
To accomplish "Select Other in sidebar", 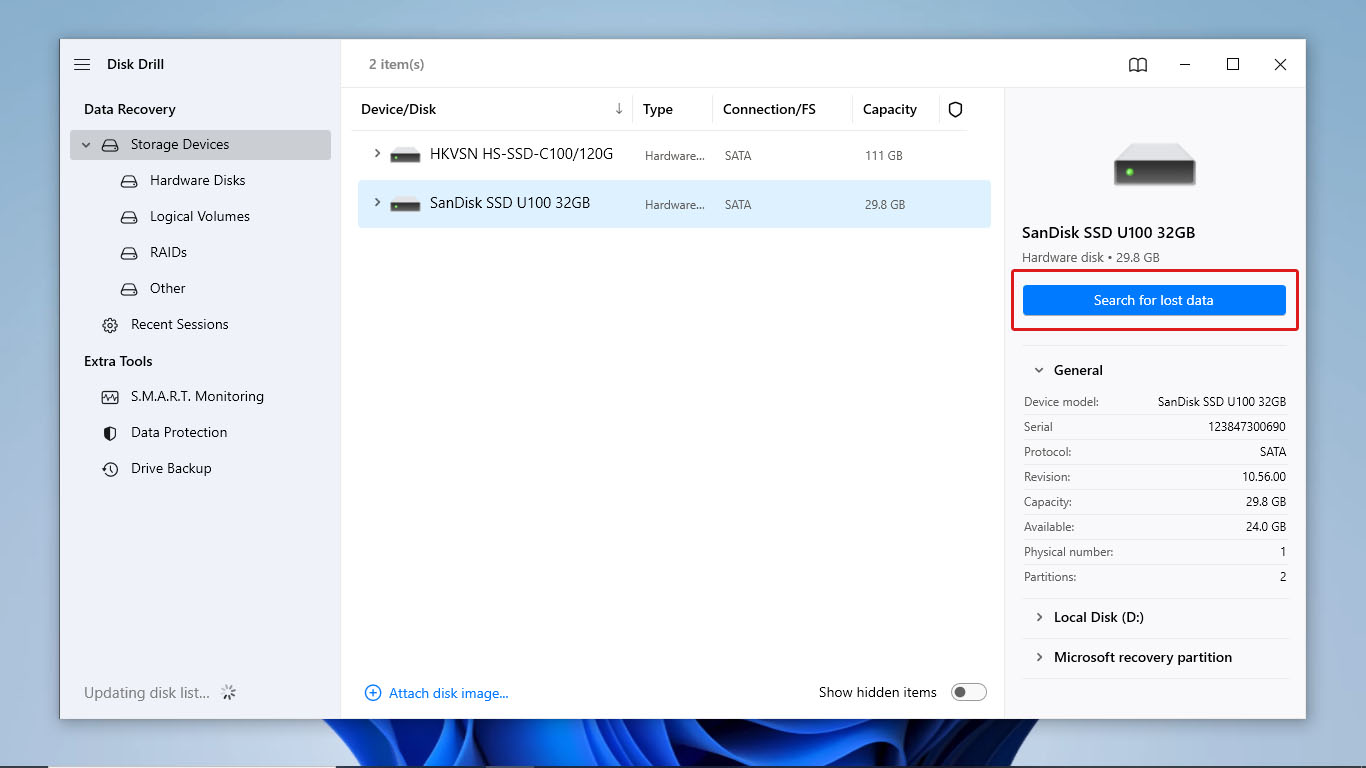I will (x=168, y=289).
